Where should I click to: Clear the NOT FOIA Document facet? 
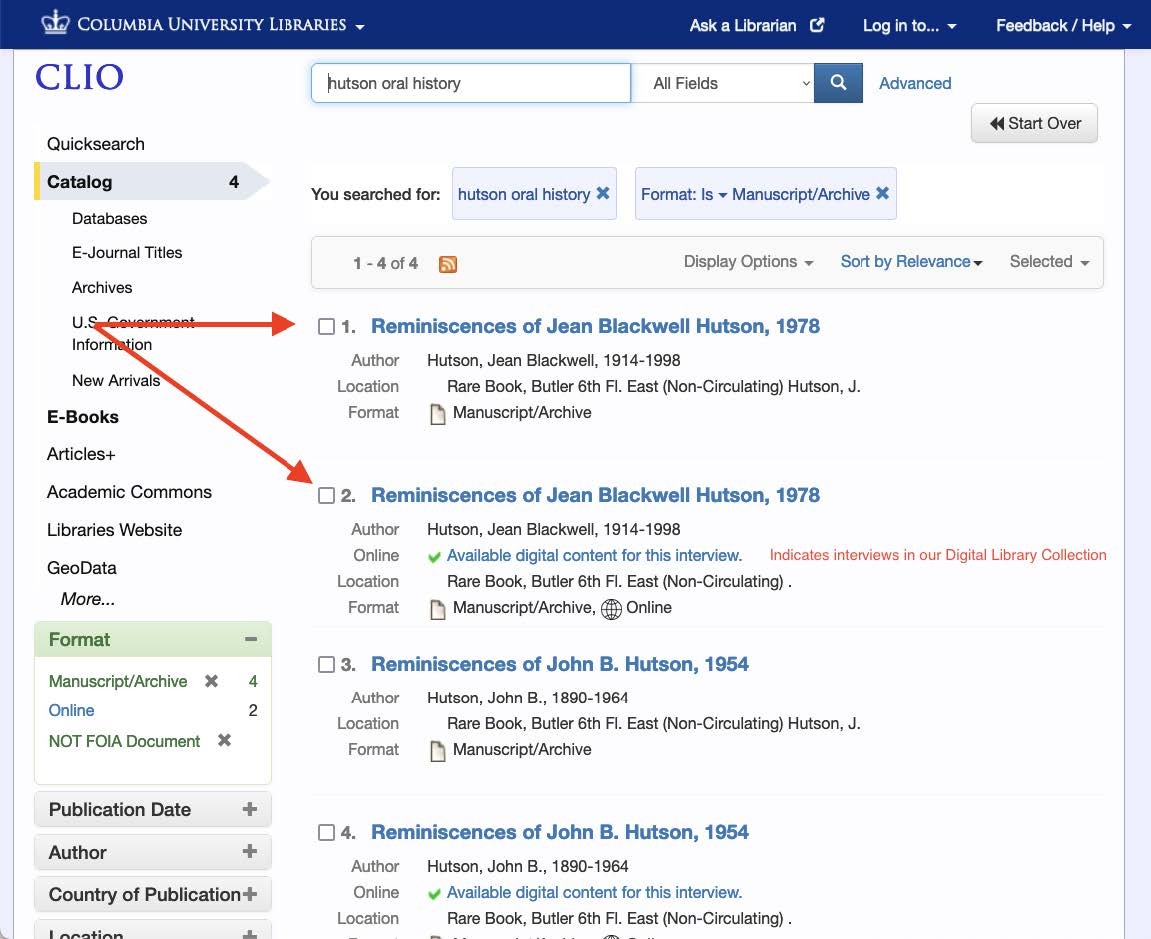coord(222,740)
